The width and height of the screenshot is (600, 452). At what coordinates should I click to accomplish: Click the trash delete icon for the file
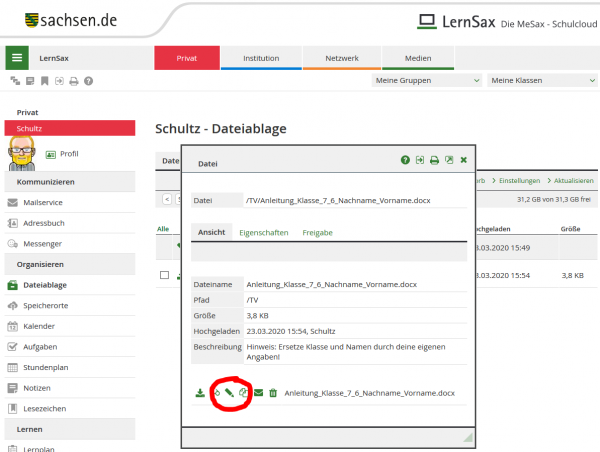point(273,393)
